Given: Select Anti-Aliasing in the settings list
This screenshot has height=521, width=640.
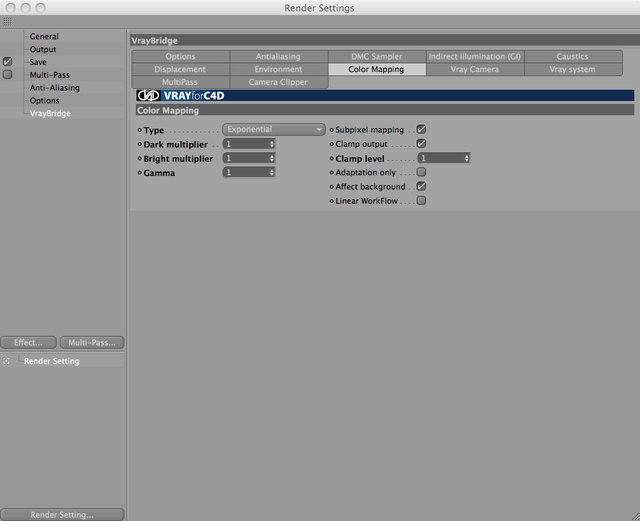Looking at the screenshot, I should click(x=55, y=87).
